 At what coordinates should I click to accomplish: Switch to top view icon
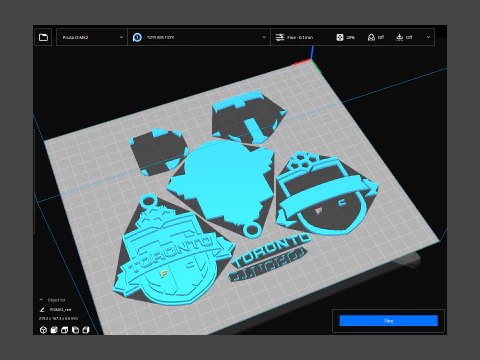[x=64, y=330]
